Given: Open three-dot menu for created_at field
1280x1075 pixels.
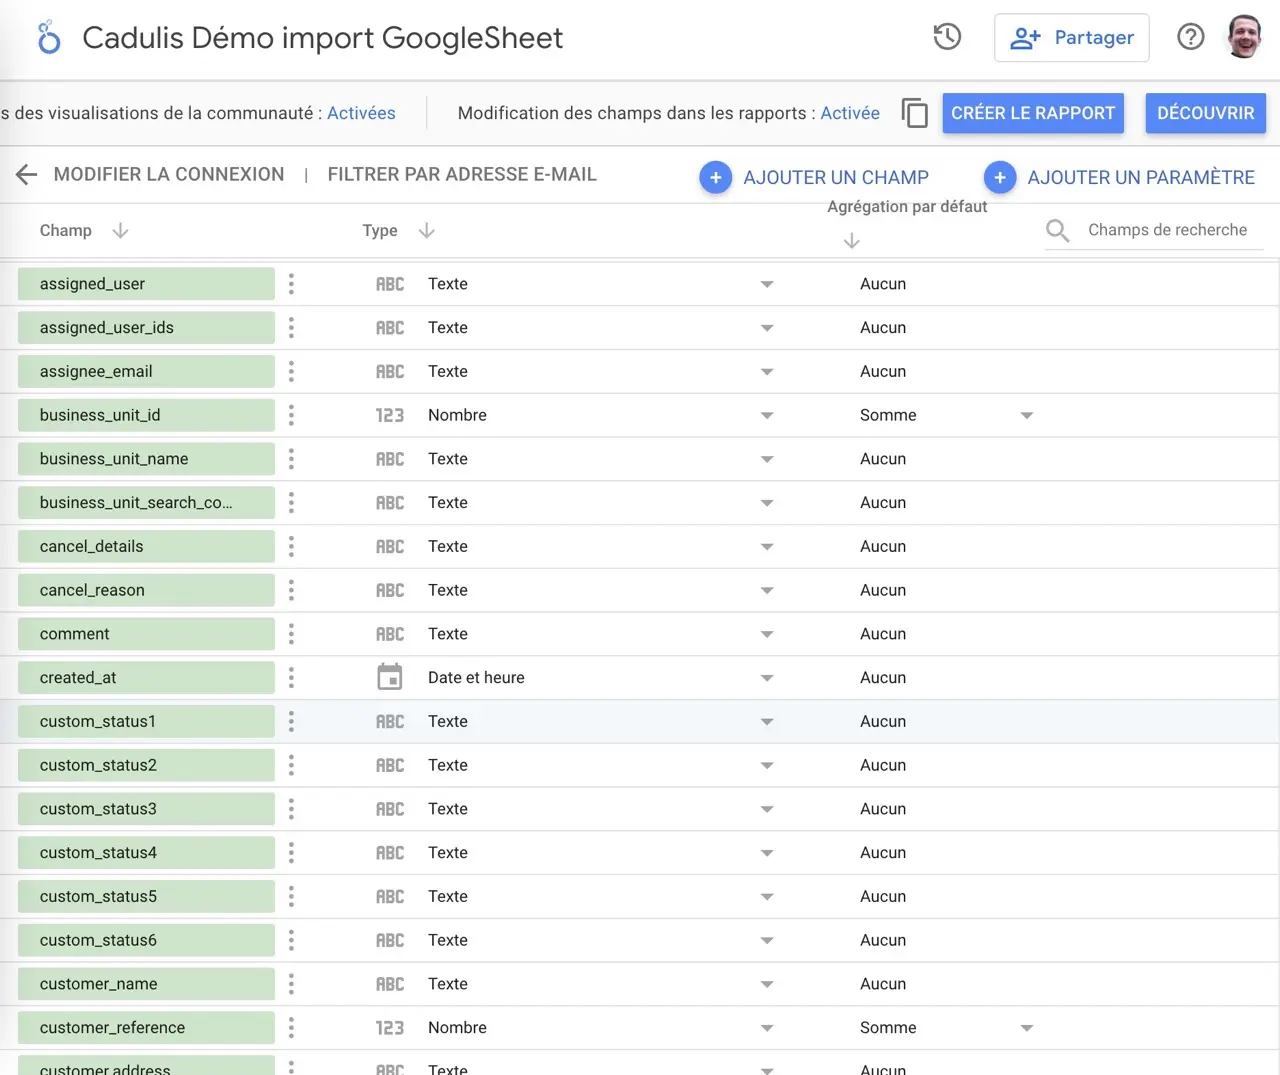Looking at the screenshot, I should tap(291, 678).
